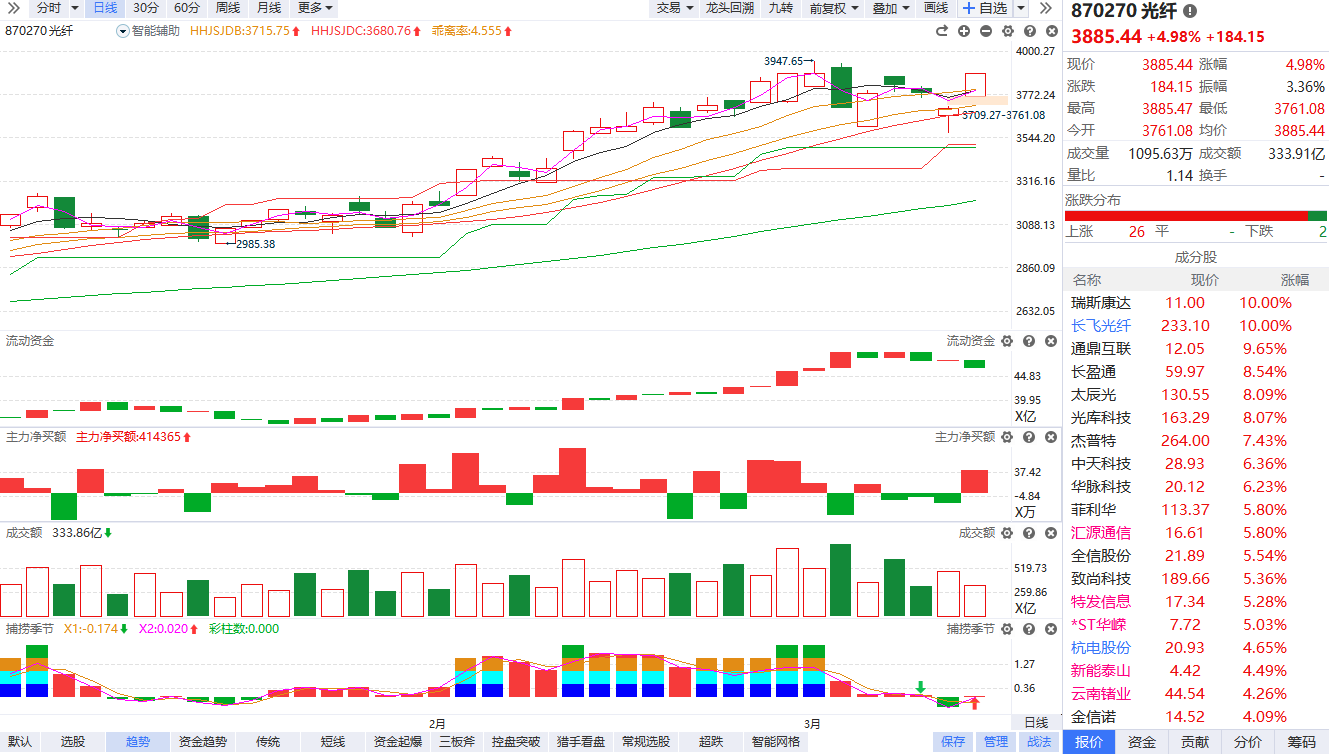1329x754 pixels.
Task: Click the 主力净买额 X万 unit label
Action: (x=1026, y=512)
